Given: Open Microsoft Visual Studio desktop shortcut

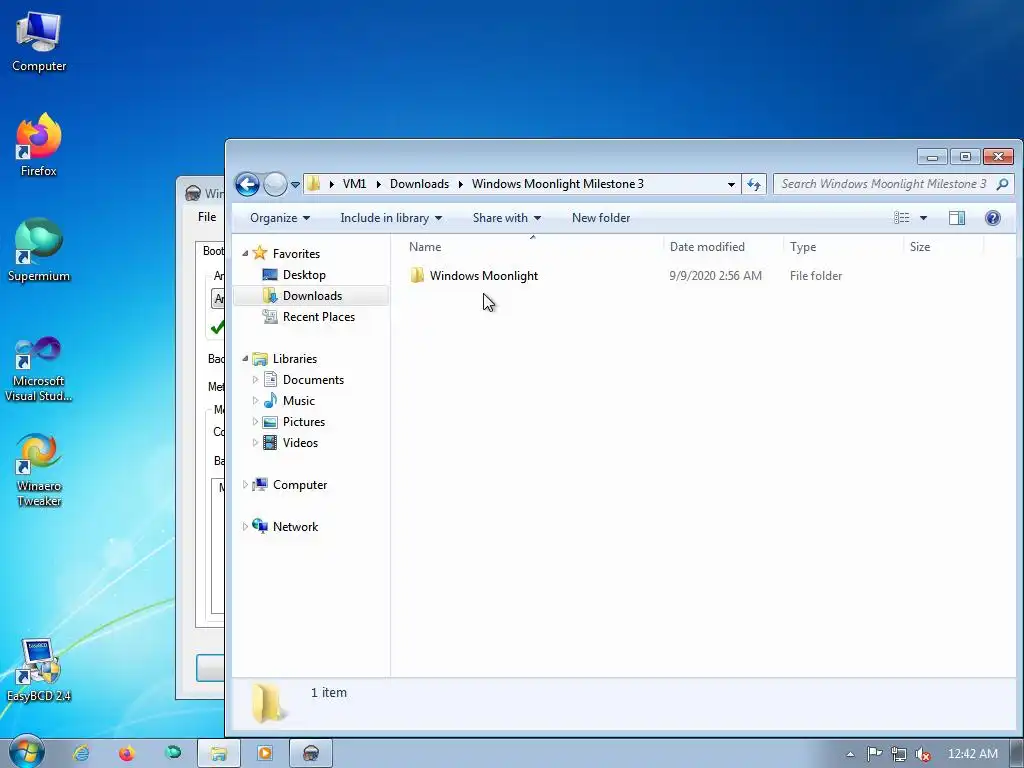Looking at the screenshot, I should pyautogui.click(x=39, y=369).
